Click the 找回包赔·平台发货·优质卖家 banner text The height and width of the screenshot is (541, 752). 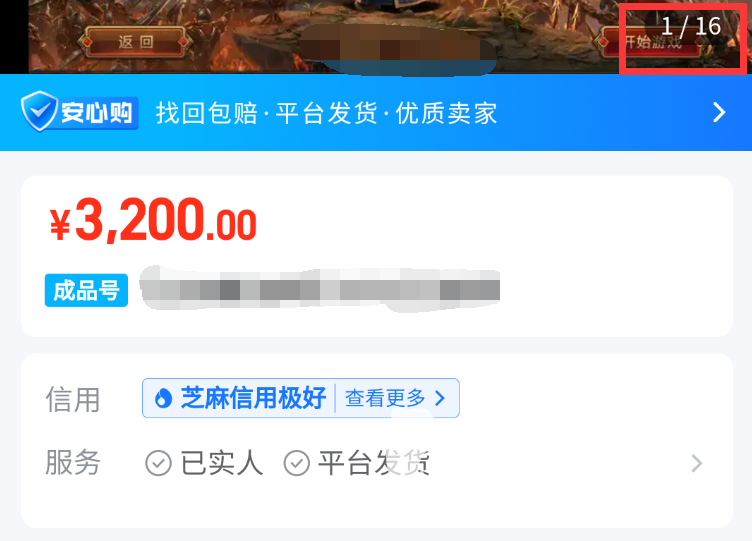point(327,113)
